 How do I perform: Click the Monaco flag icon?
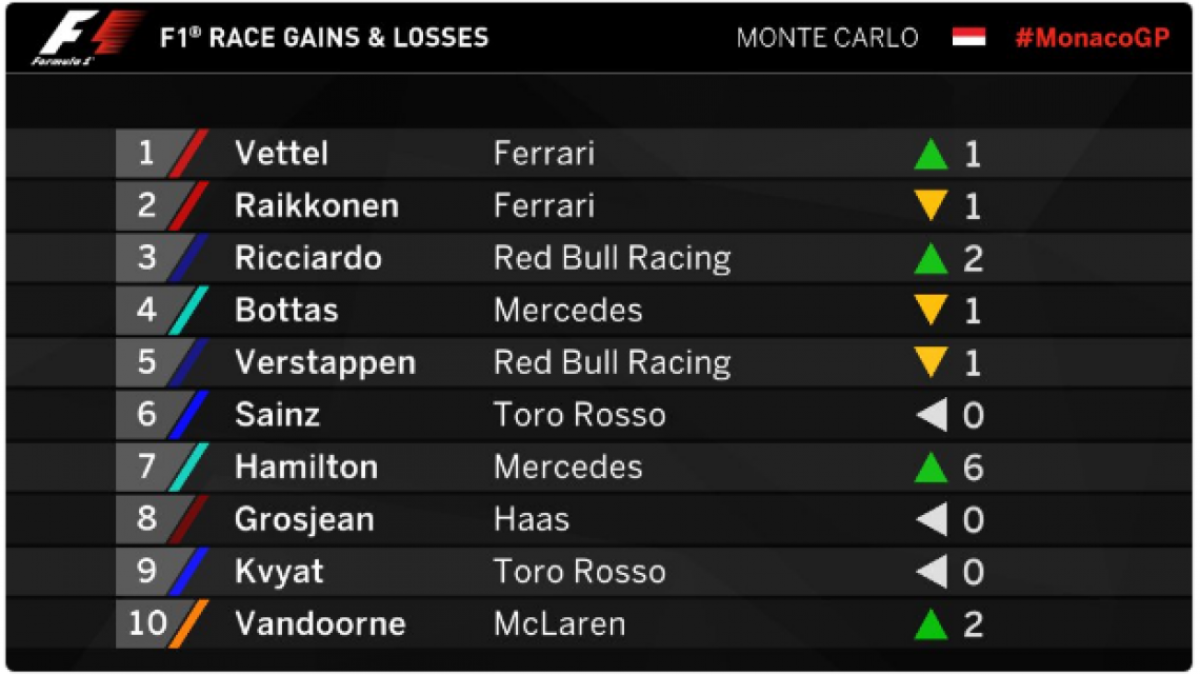click(968, 38)
